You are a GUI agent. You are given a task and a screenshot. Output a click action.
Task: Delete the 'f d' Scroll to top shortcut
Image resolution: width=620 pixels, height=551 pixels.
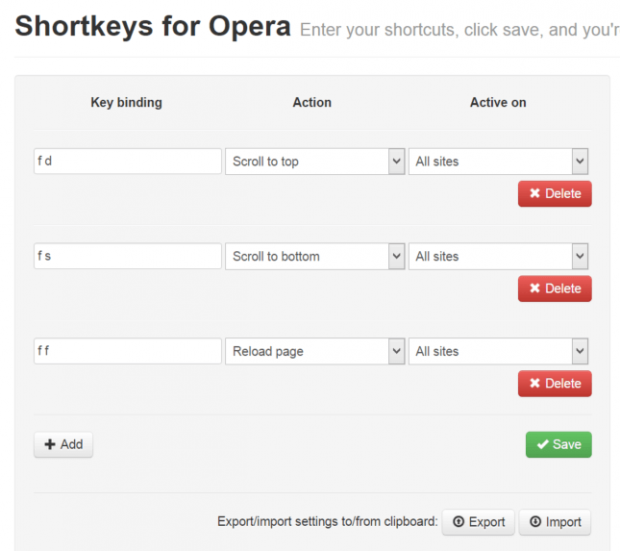coord(554,194)
